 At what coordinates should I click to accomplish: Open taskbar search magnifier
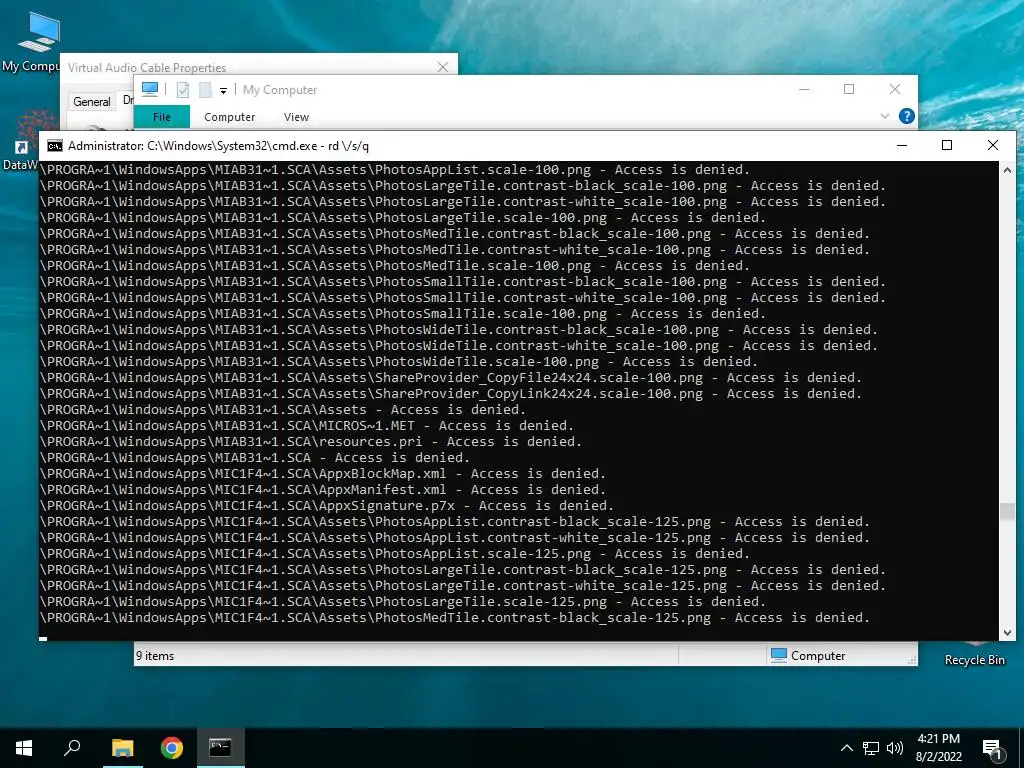pyautogui.click(x=72, y=748)
